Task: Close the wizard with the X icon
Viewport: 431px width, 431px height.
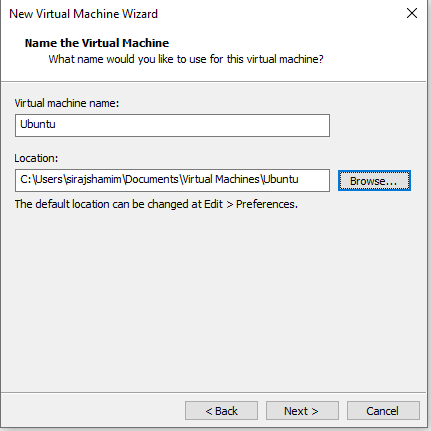Action: [x=412, y=13]
